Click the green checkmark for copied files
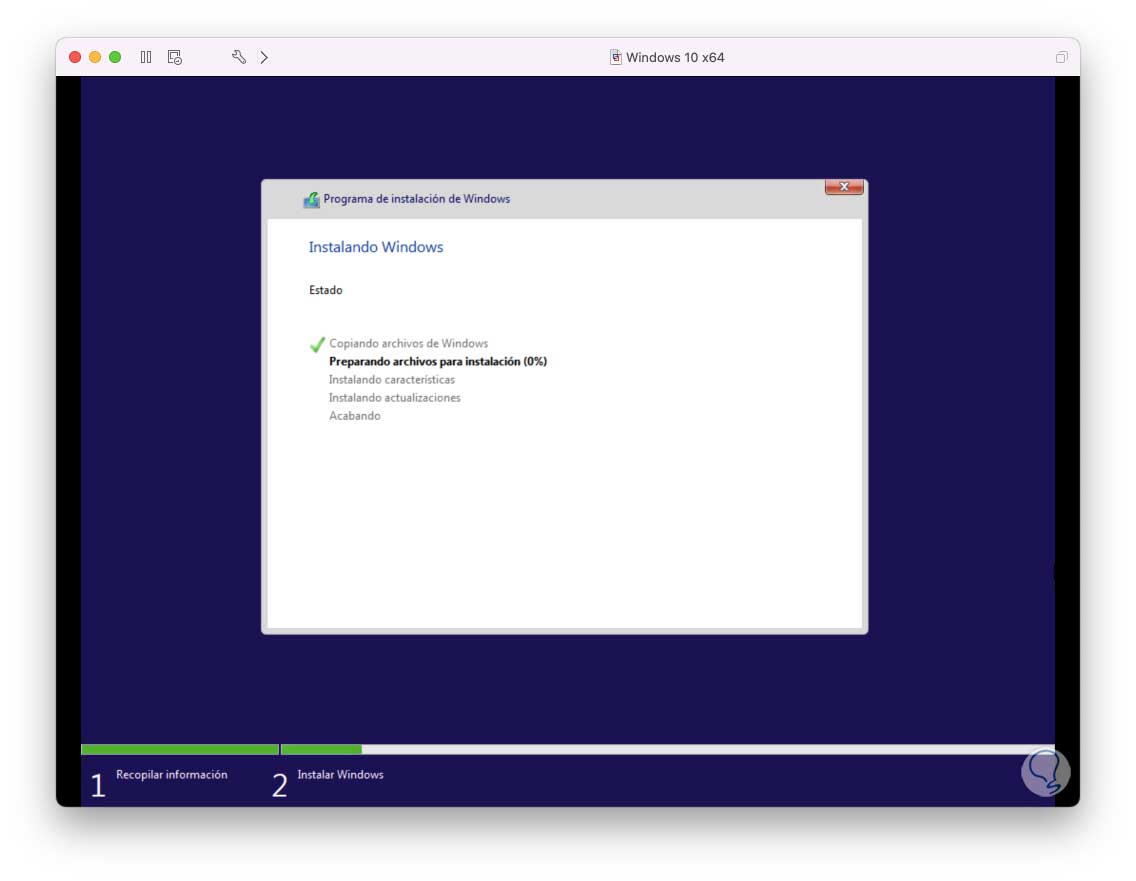 317,344
